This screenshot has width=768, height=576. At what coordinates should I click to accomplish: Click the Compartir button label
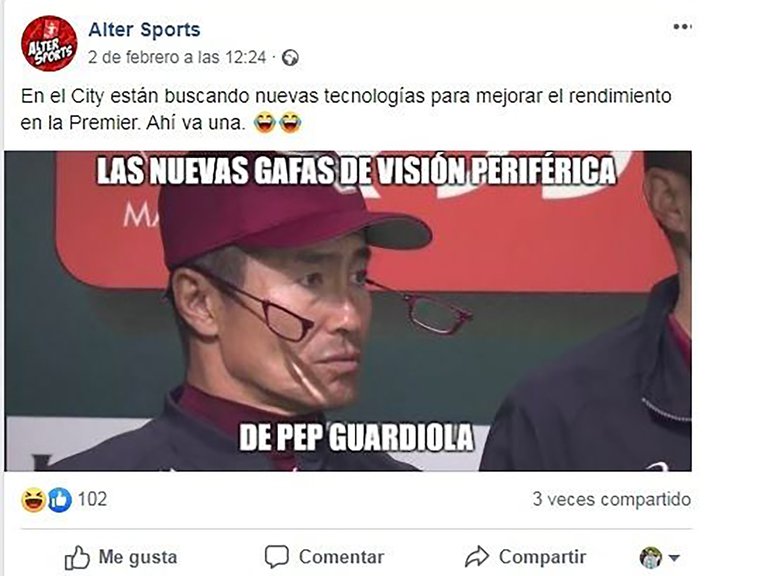pyautogui.click(x=543, y=557)
